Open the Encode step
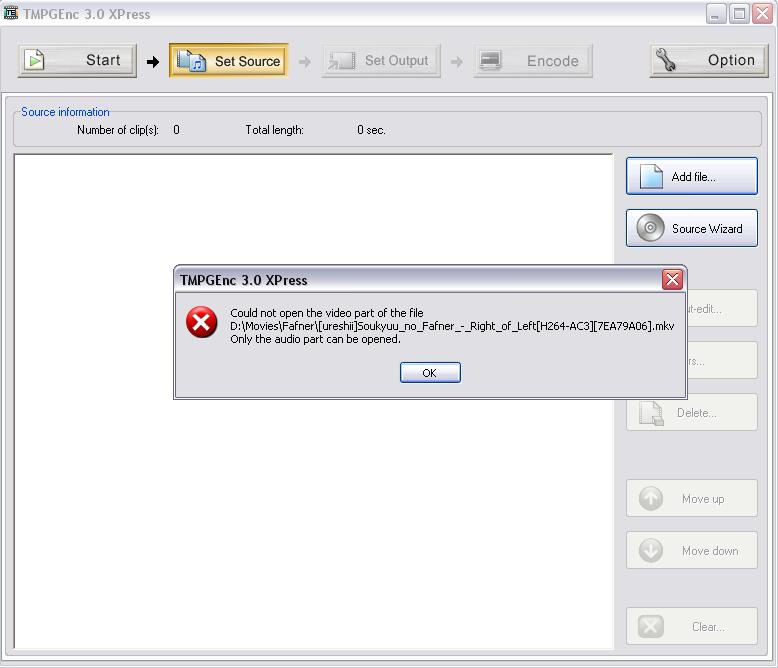The width and height of the screenshot is (778, 668). [x=533, y=61]
